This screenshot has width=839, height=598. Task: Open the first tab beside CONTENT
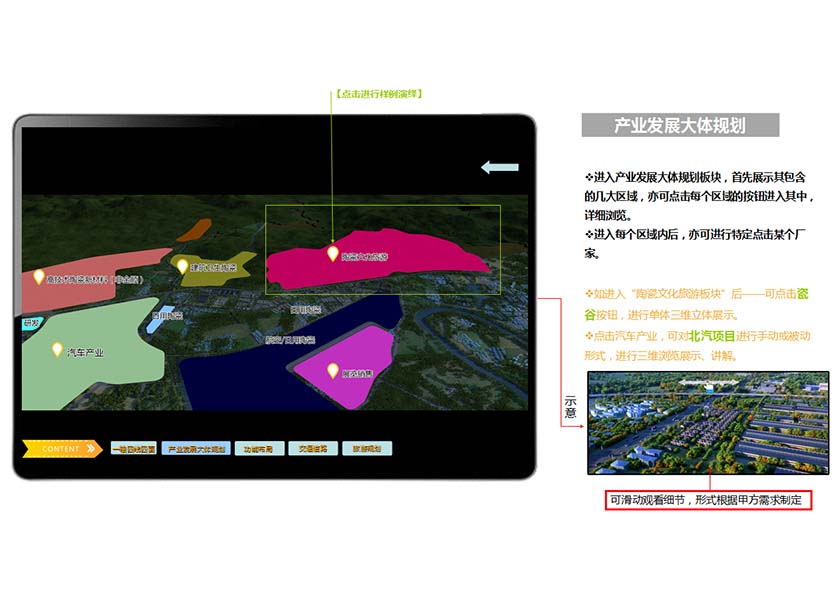(133, 449)
